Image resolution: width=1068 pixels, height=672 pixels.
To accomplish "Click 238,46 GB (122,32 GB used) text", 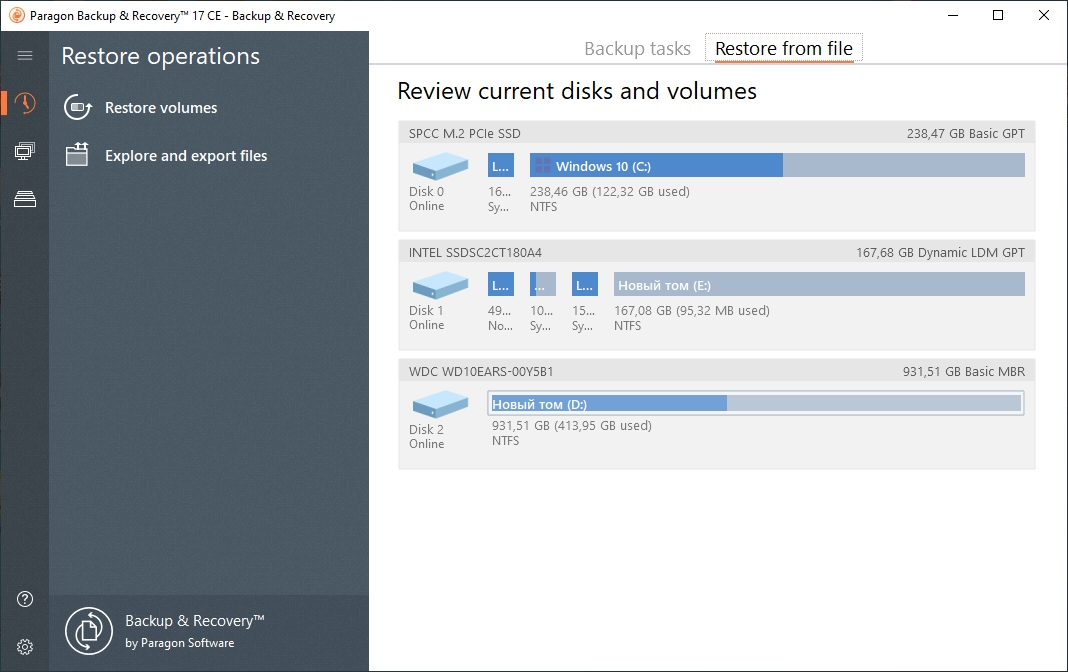I will pyautogui.click(x=610, y=191).
